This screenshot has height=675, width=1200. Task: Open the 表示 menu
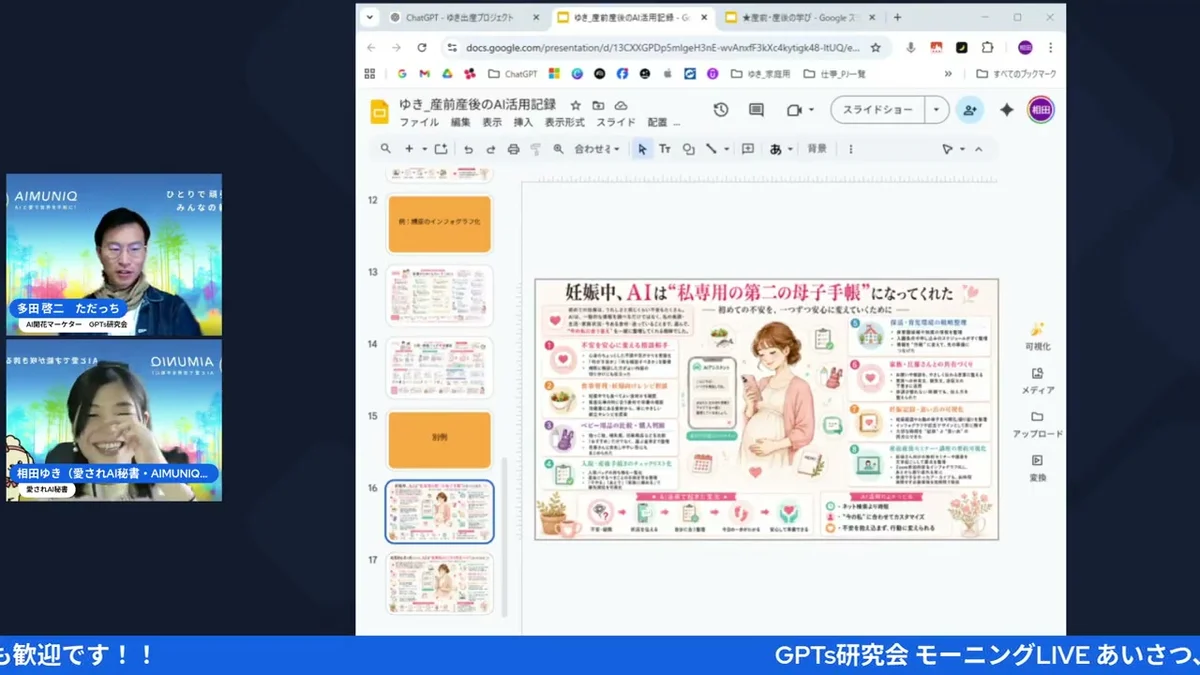point(492,123)
